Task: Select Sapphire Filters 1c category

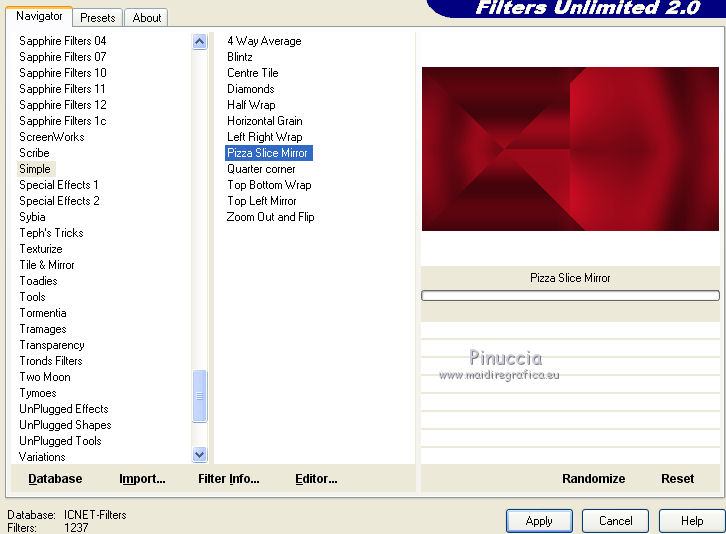Action: tap(63, 121)
